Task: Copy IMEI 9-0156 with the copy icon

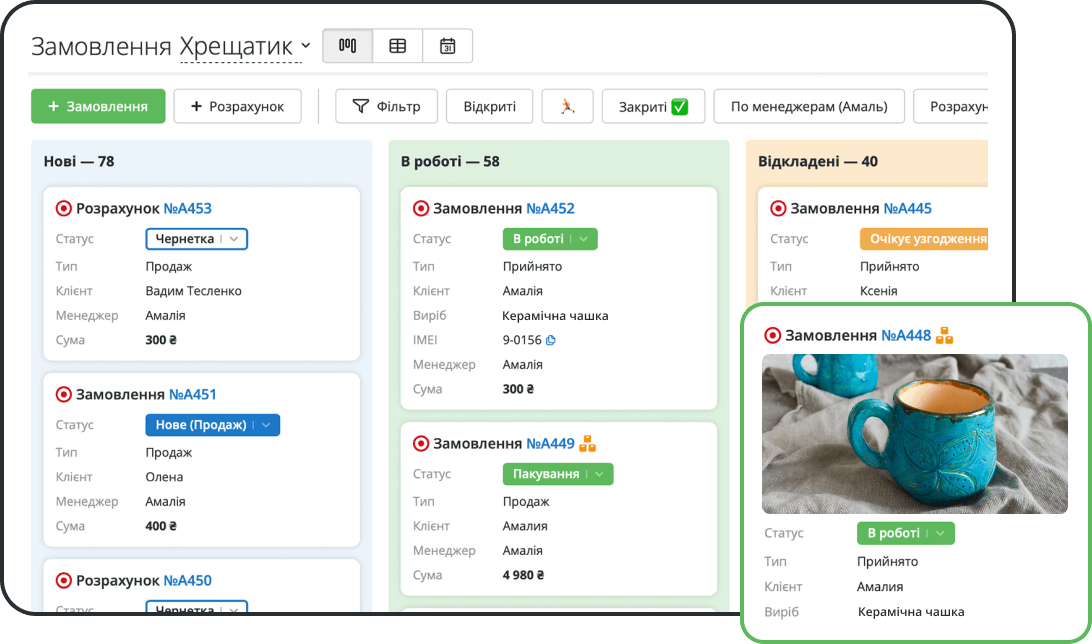Action: tap(551, 340)
